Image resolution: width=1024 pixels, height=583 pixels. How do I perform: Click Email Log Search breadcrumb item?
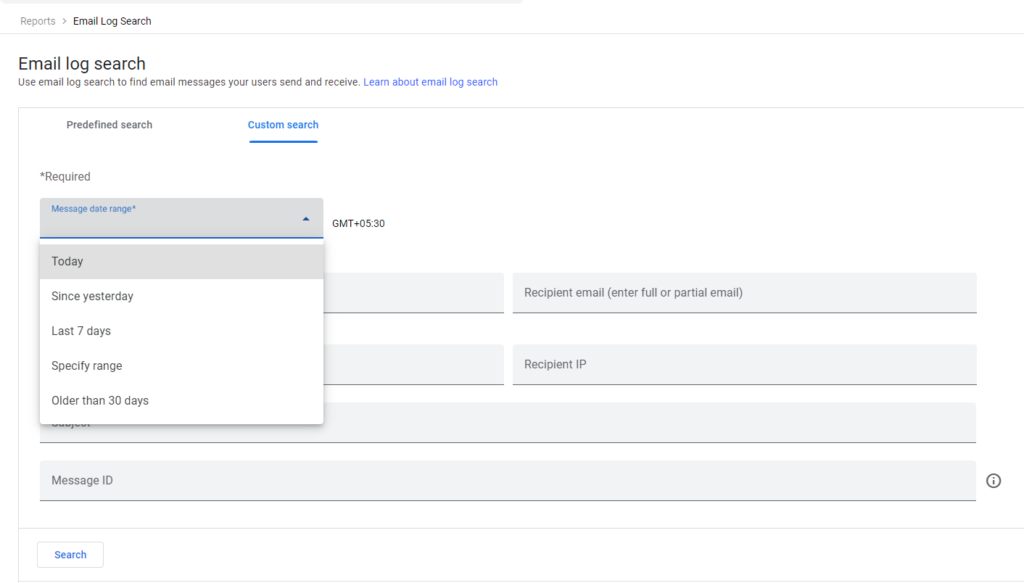click(112, 21)
